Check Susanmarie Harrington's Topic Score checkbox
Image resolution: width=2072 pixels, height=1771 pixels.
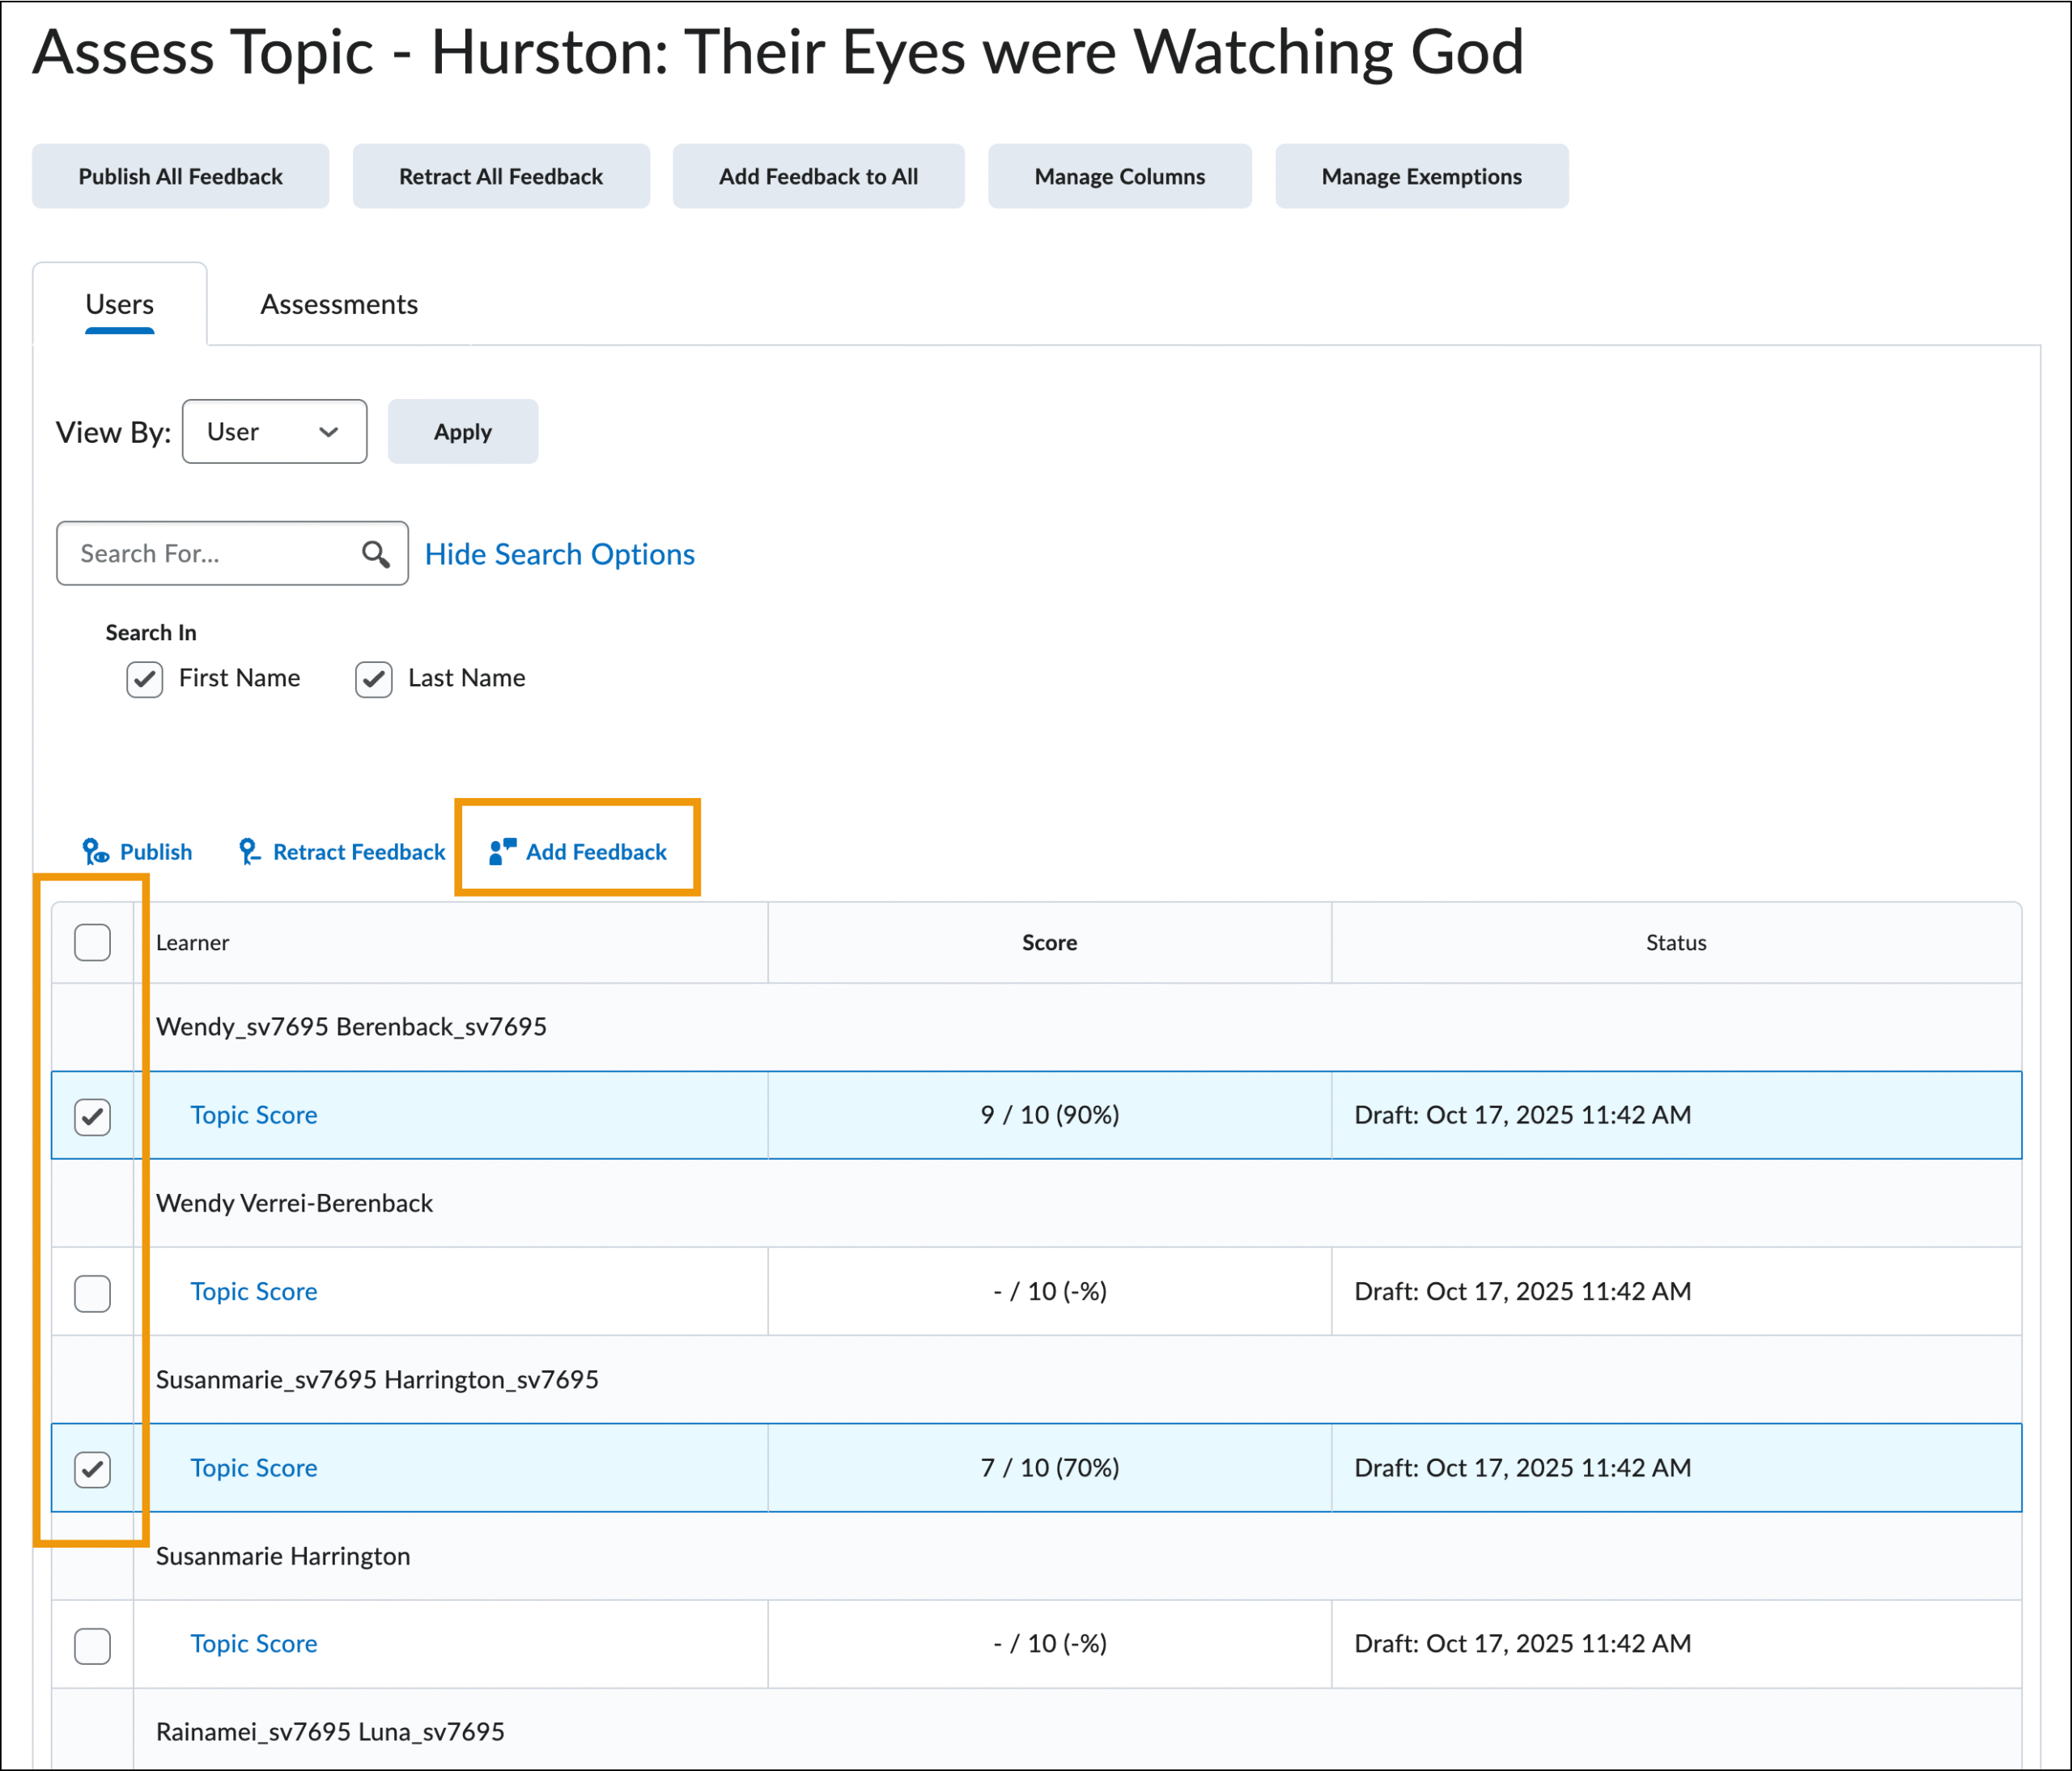[x=93, y=1645]
